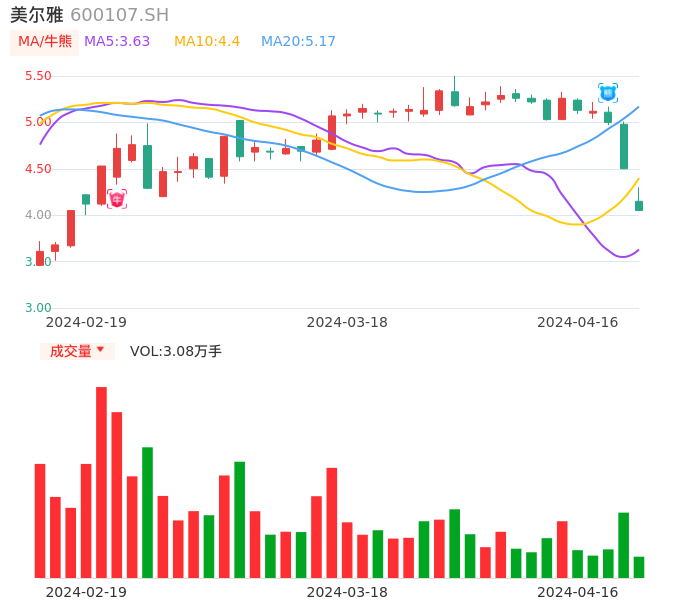This screenshot has height=606, width=686.
Task: Click the stock code 600107.SH
Action: pyautogui.click(x=120, y=15)
